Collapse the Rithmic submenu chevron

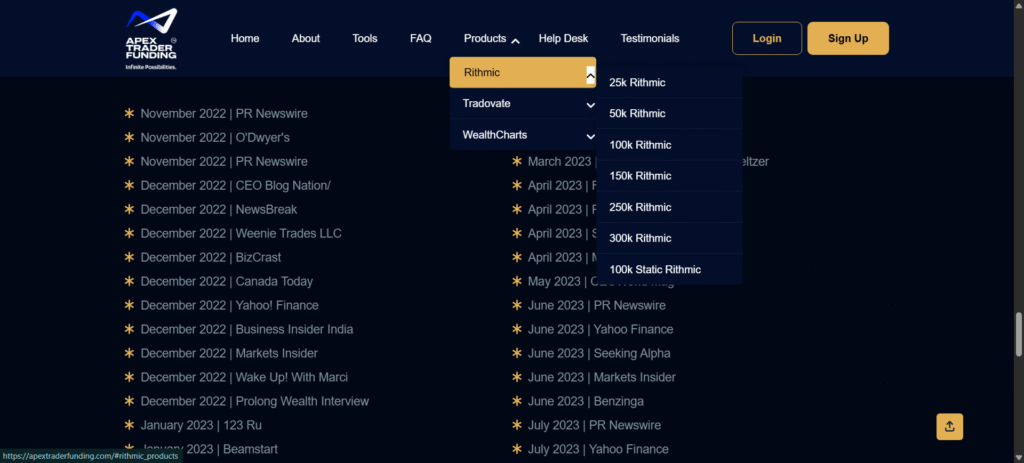point(590,76)
